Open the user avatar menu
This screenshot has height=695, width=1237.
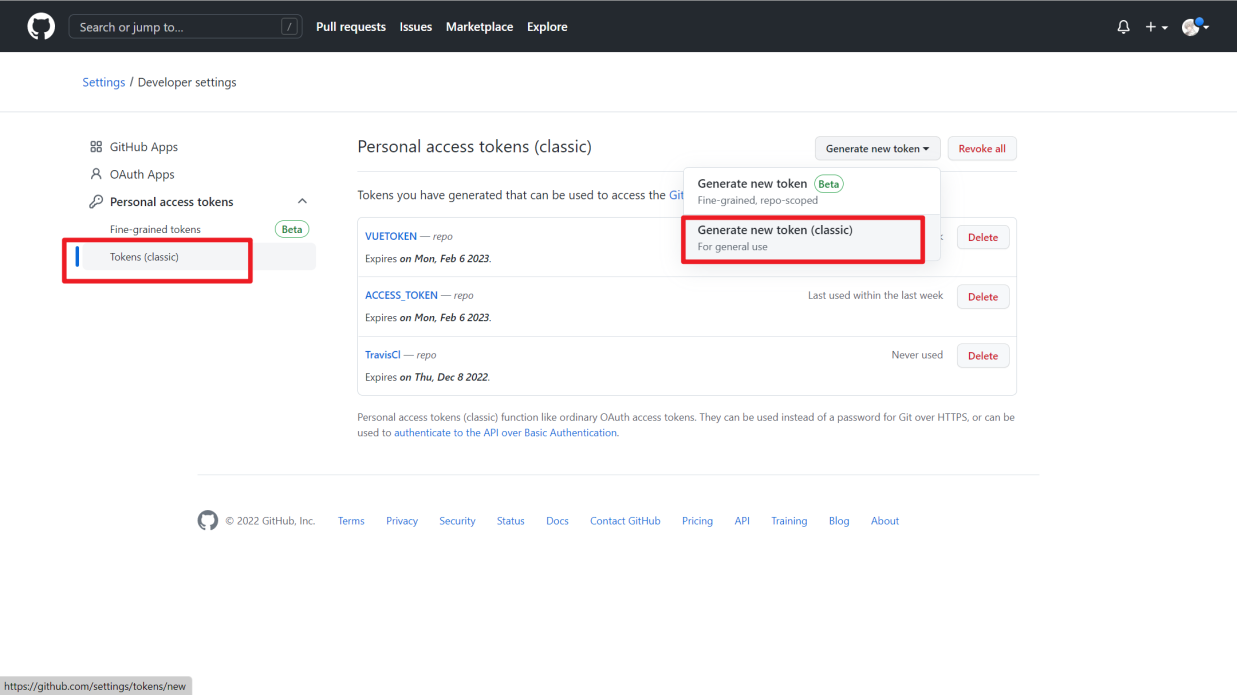click(1195, 27)
